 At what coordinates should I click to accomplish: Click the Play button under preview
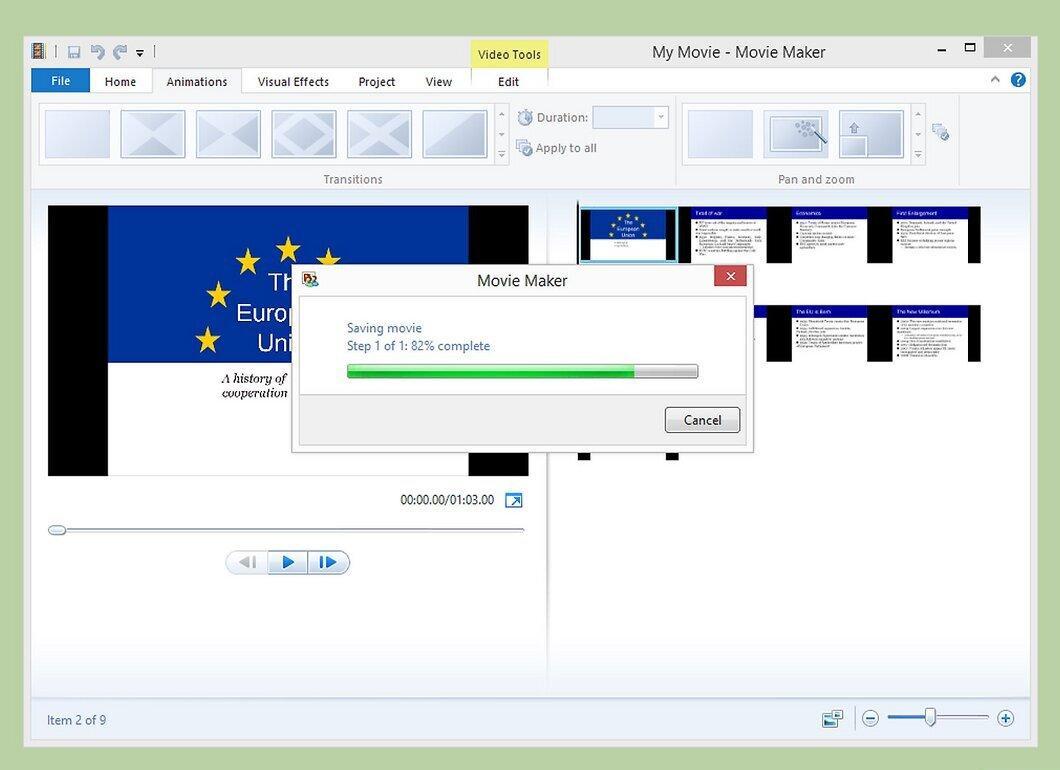click(288, 562)
